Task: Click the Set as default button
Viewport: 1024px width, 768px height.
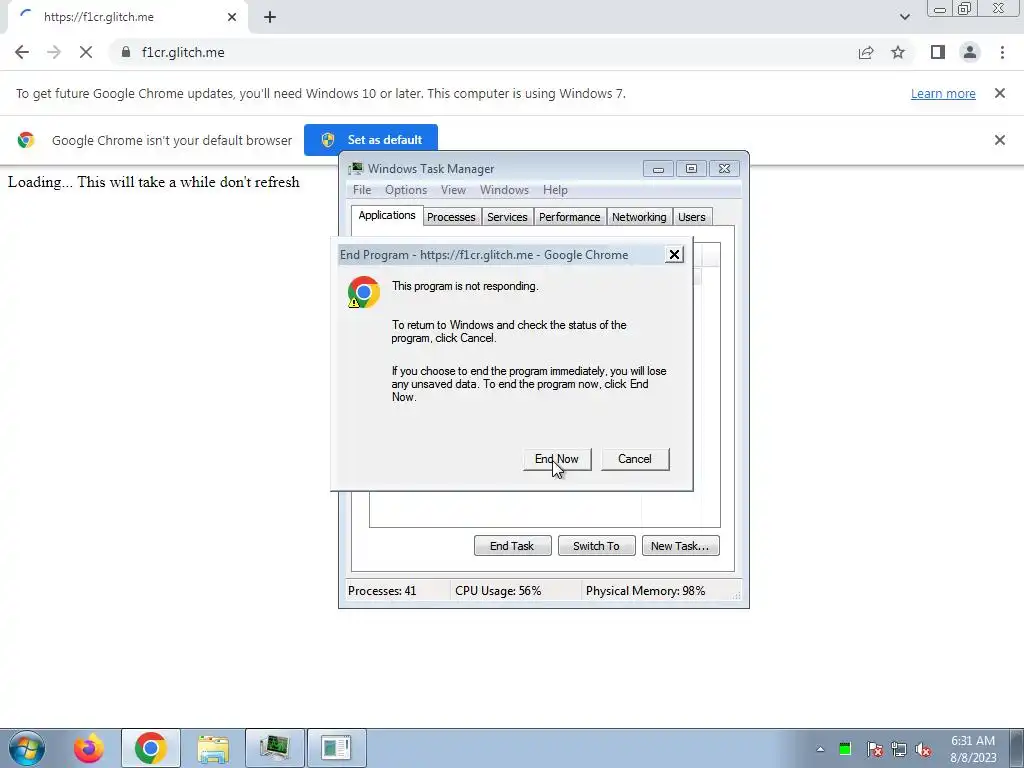Action: [371, 140]
